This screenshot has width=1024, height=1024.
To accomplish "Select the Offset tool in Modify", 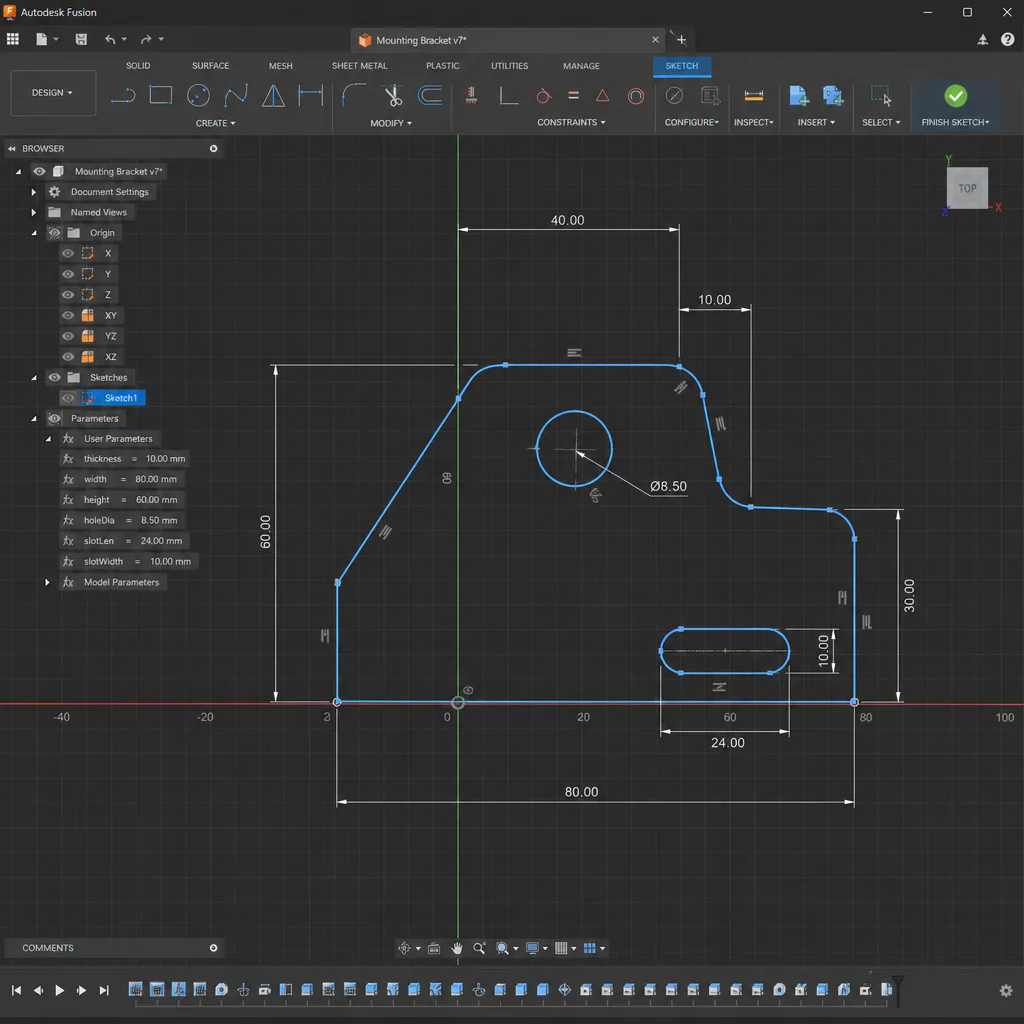I will [430, 95].
